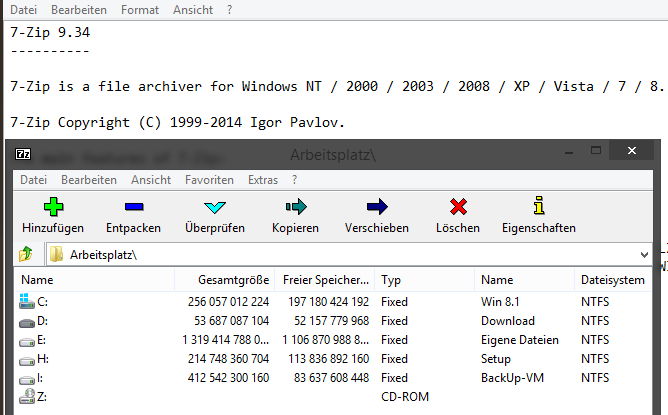Click the Copyright Igor Pavlov line
This screenshot has height=415, width=668.
click(177, 122)
